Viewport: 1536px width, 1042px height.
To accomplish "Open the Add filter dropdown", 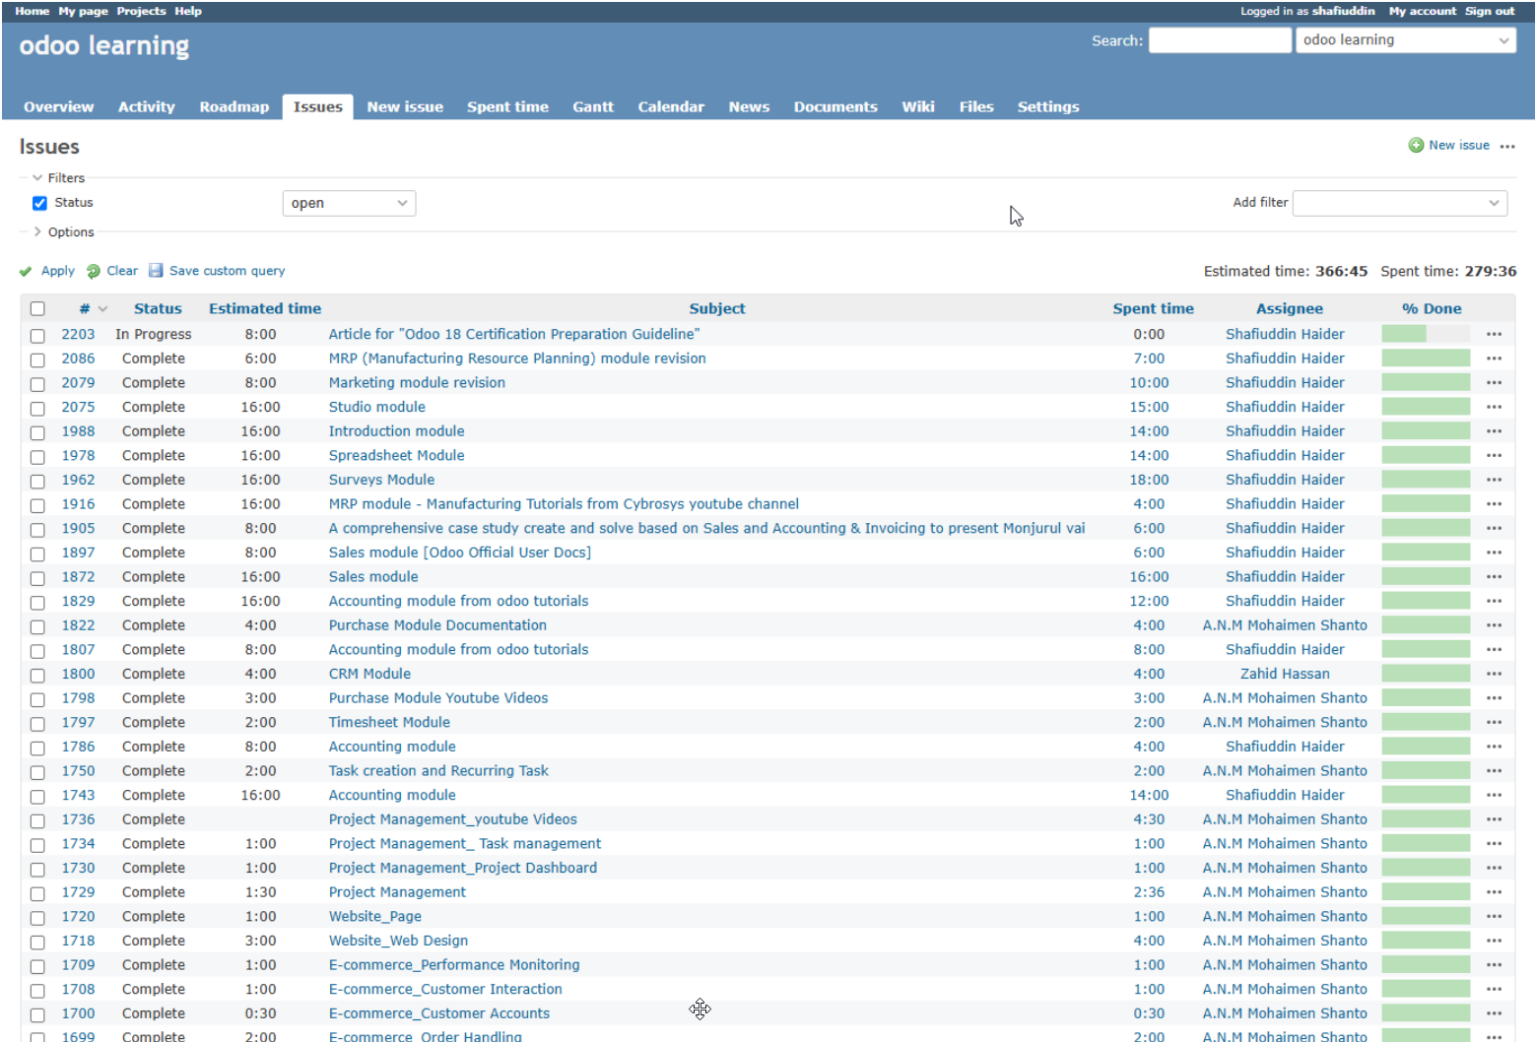I will point(1399,203).
